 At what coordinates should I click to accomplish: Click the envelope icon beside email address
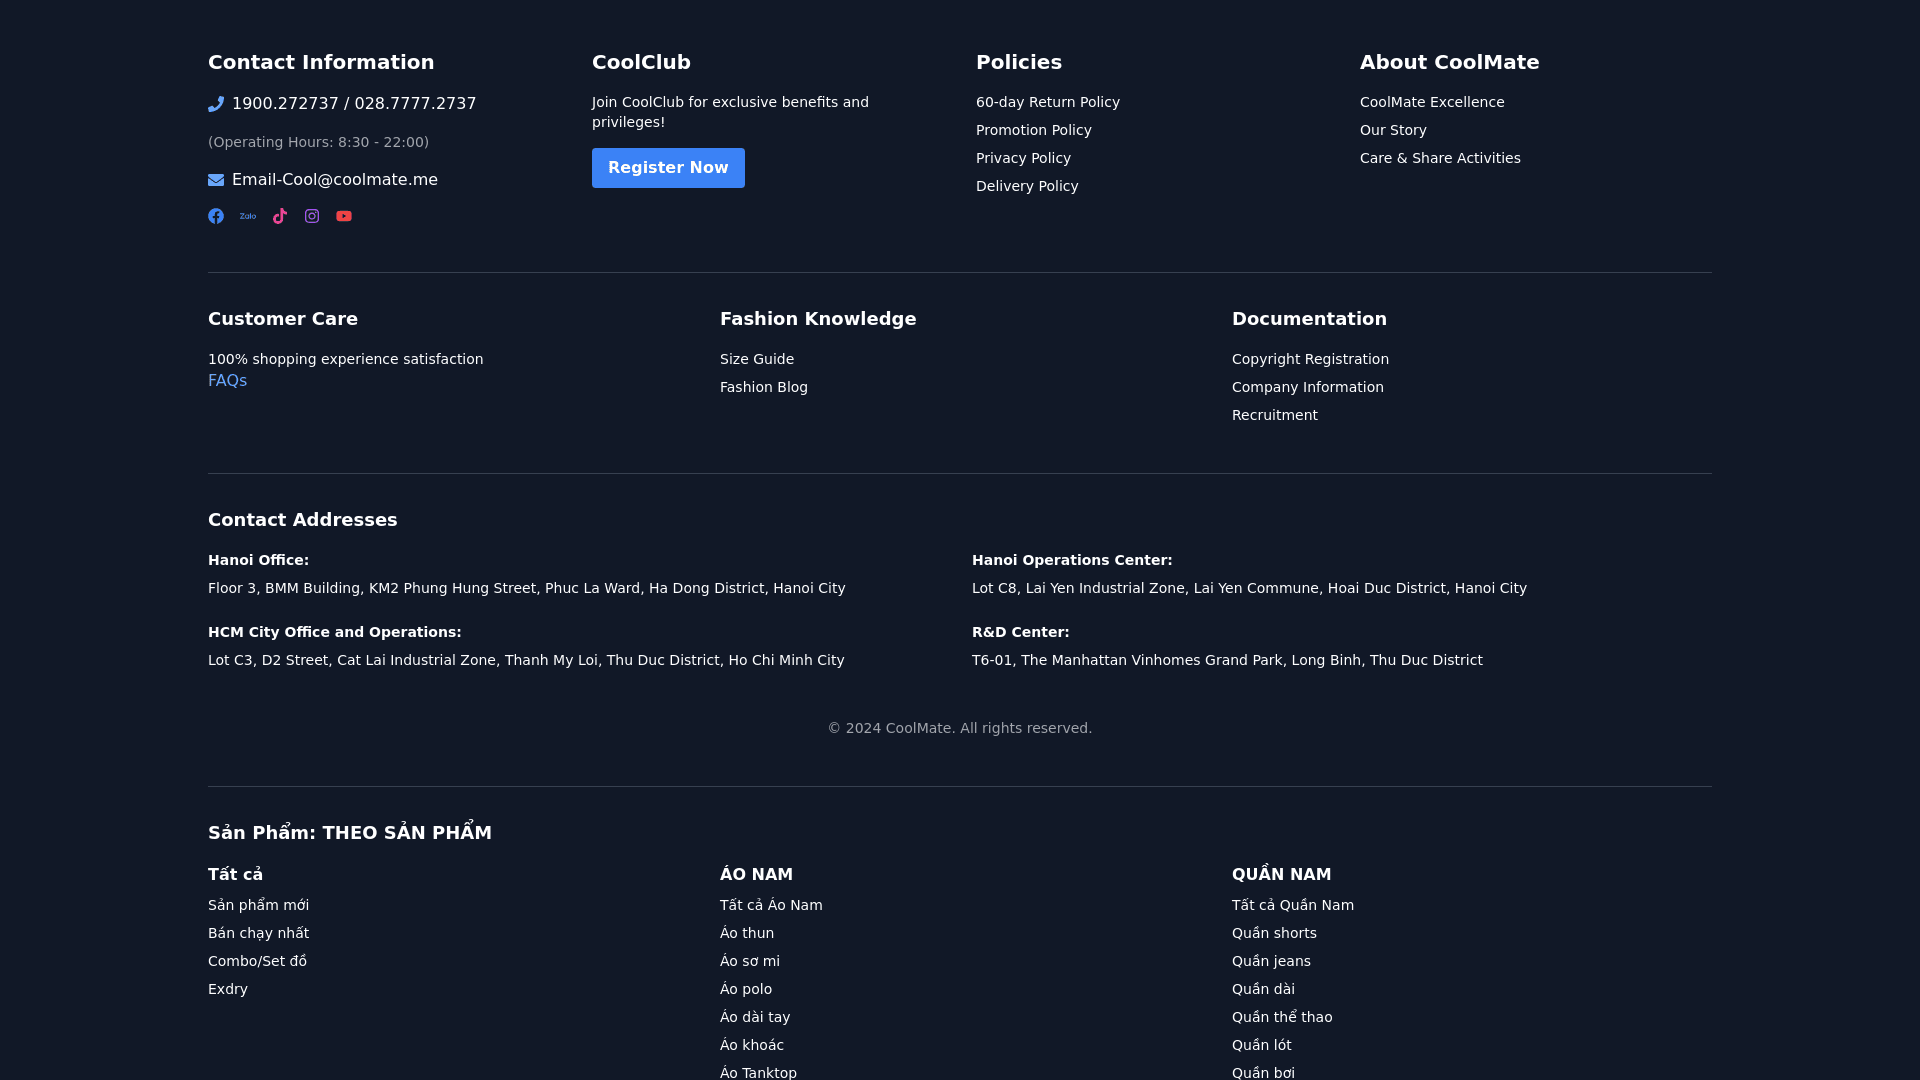216,180
